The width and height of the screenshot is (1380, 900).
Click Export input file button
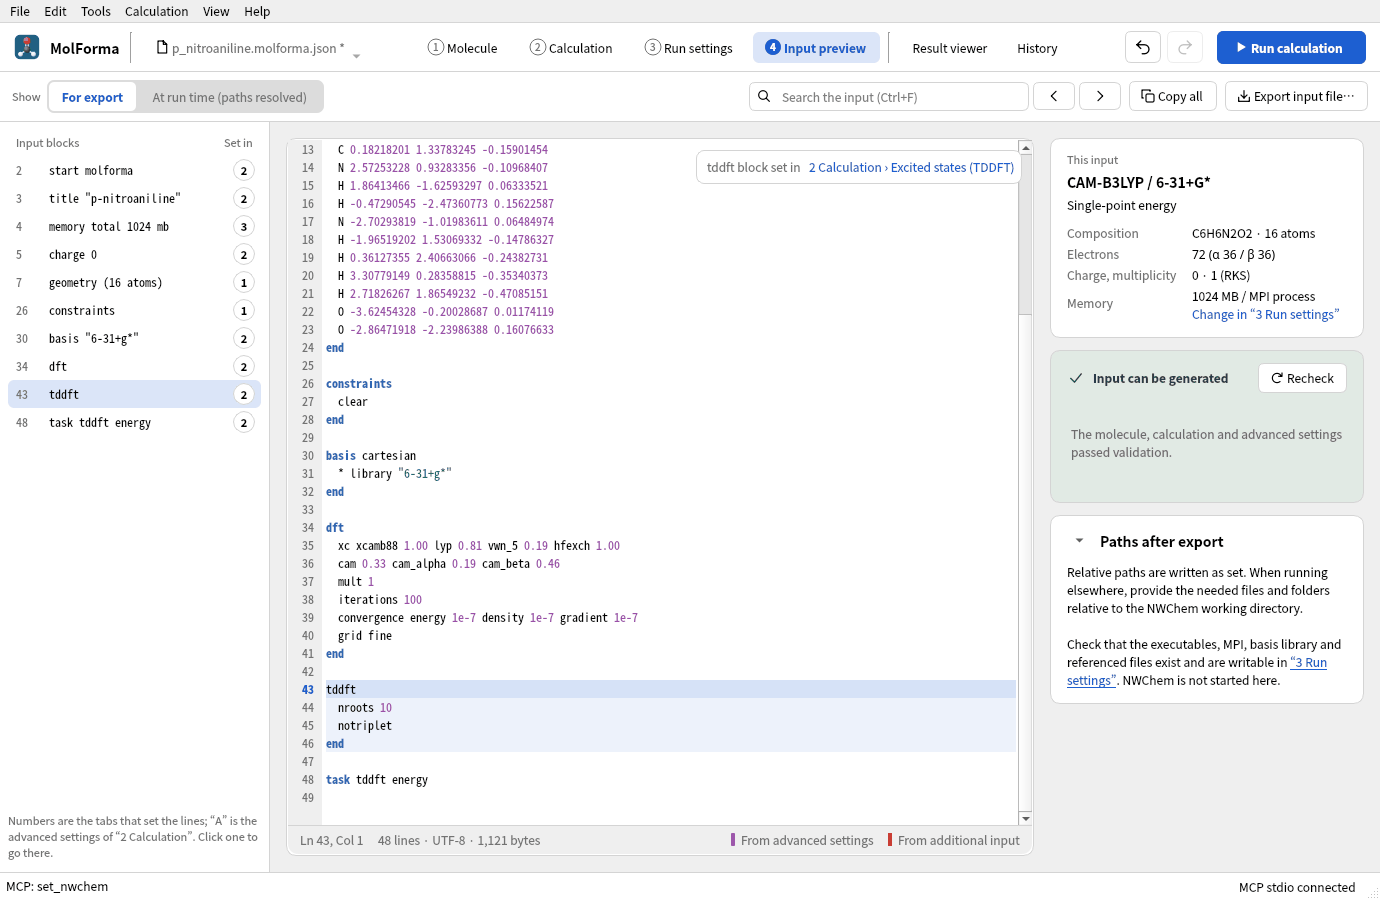click(1296, 96)
